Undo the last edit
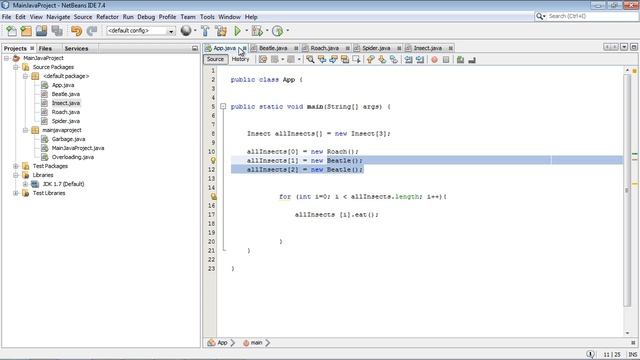 (x=76, y=31)
